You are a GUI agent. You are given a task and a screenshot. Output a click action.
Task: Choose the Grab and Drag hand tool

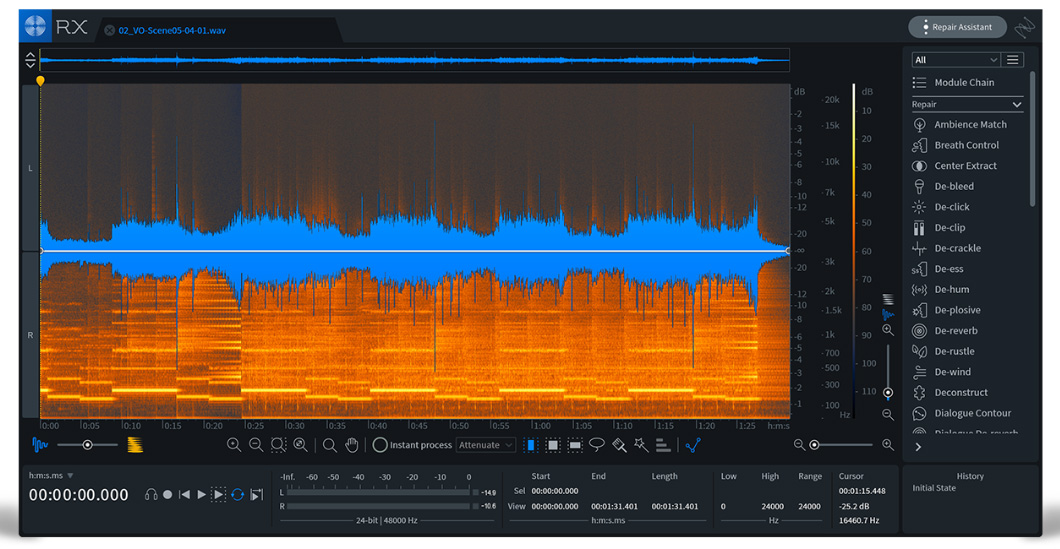click(352, 445)
